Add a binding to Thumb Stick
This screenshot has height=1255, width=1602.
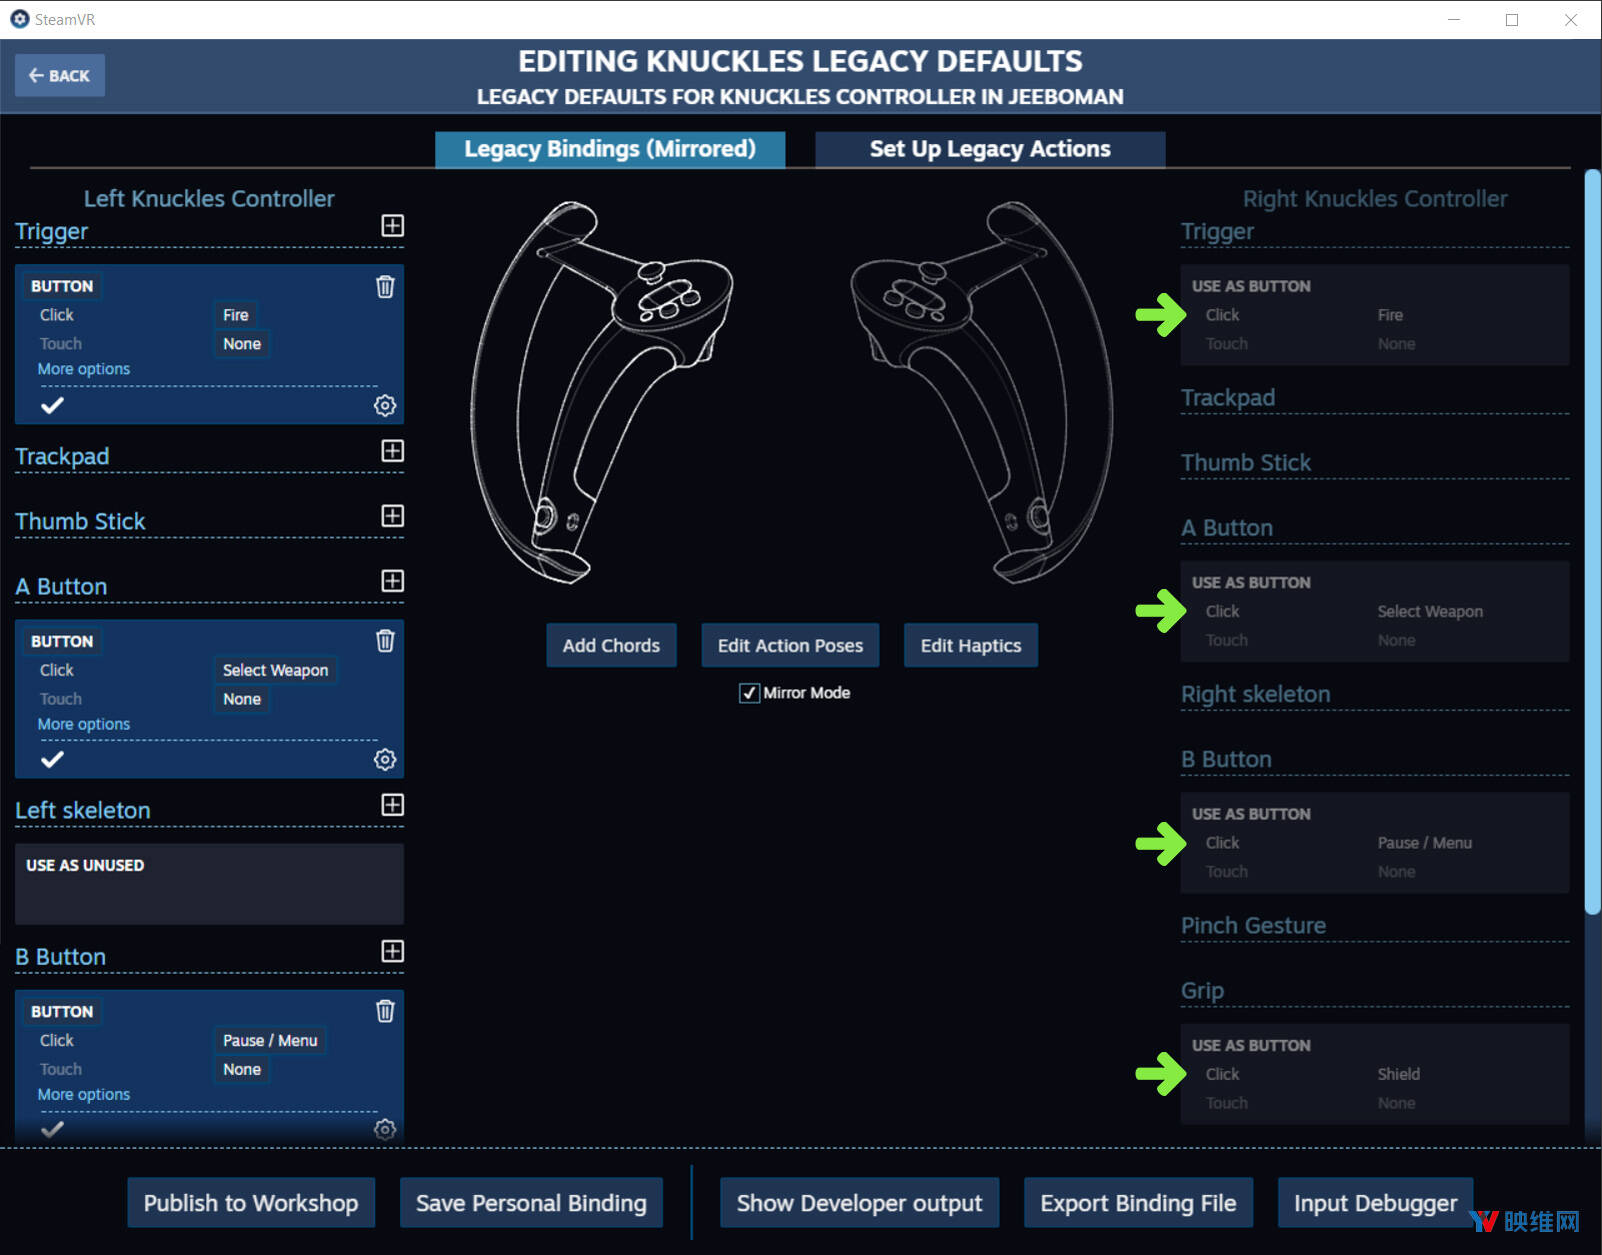(393, 516)
